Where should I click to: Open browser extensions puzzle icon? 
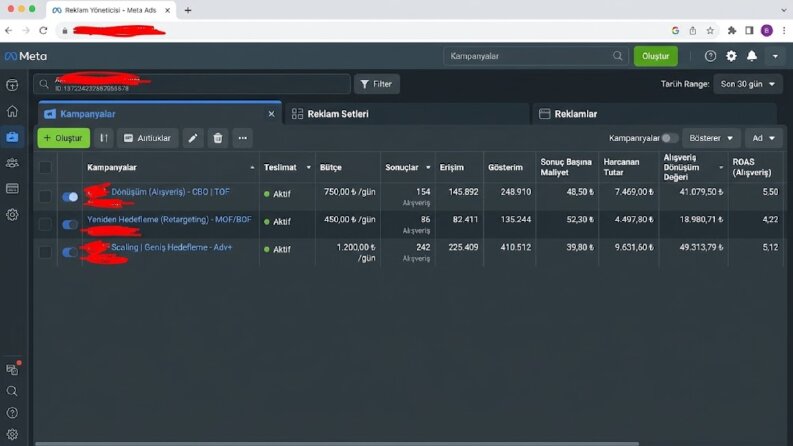coord(731,31)
